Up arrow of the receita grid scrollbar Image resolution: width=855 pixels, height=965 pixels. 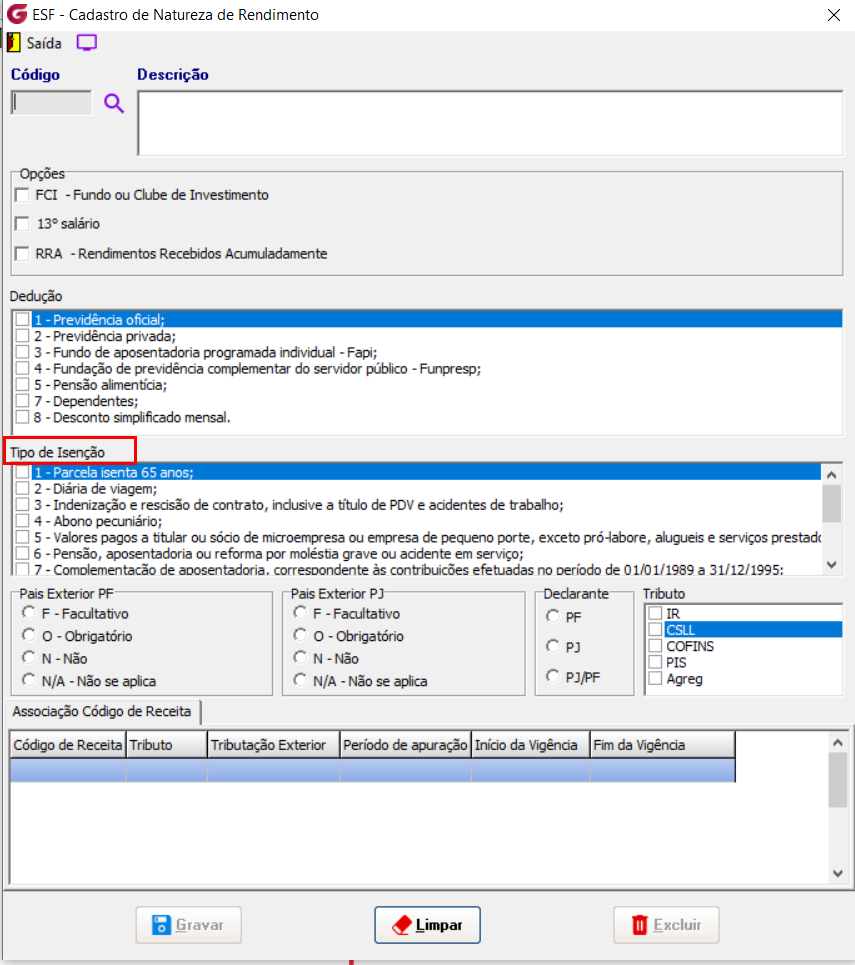(838, 743)
